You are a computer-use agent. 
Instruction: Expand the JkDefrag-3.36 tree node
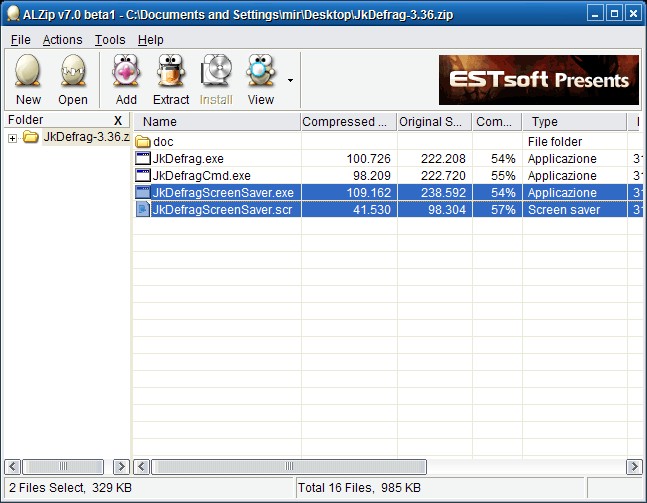tap(12, 138)
